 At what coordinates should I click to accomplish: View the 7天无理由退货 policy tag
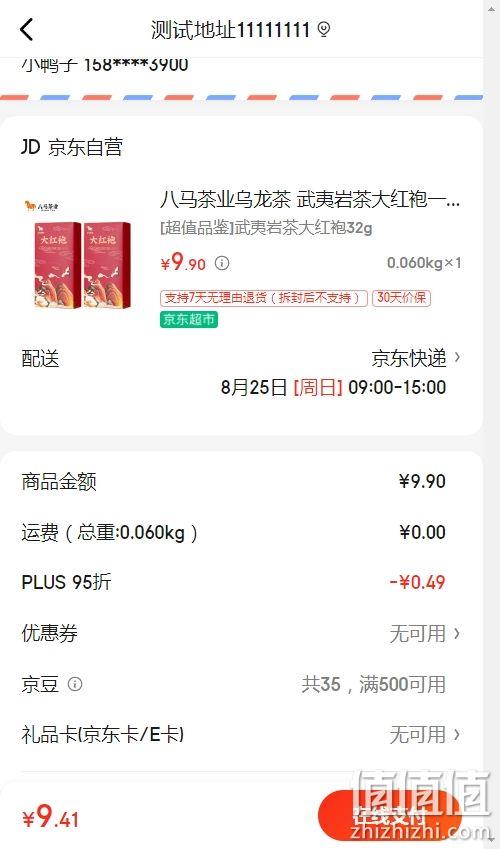coord(264,298)
